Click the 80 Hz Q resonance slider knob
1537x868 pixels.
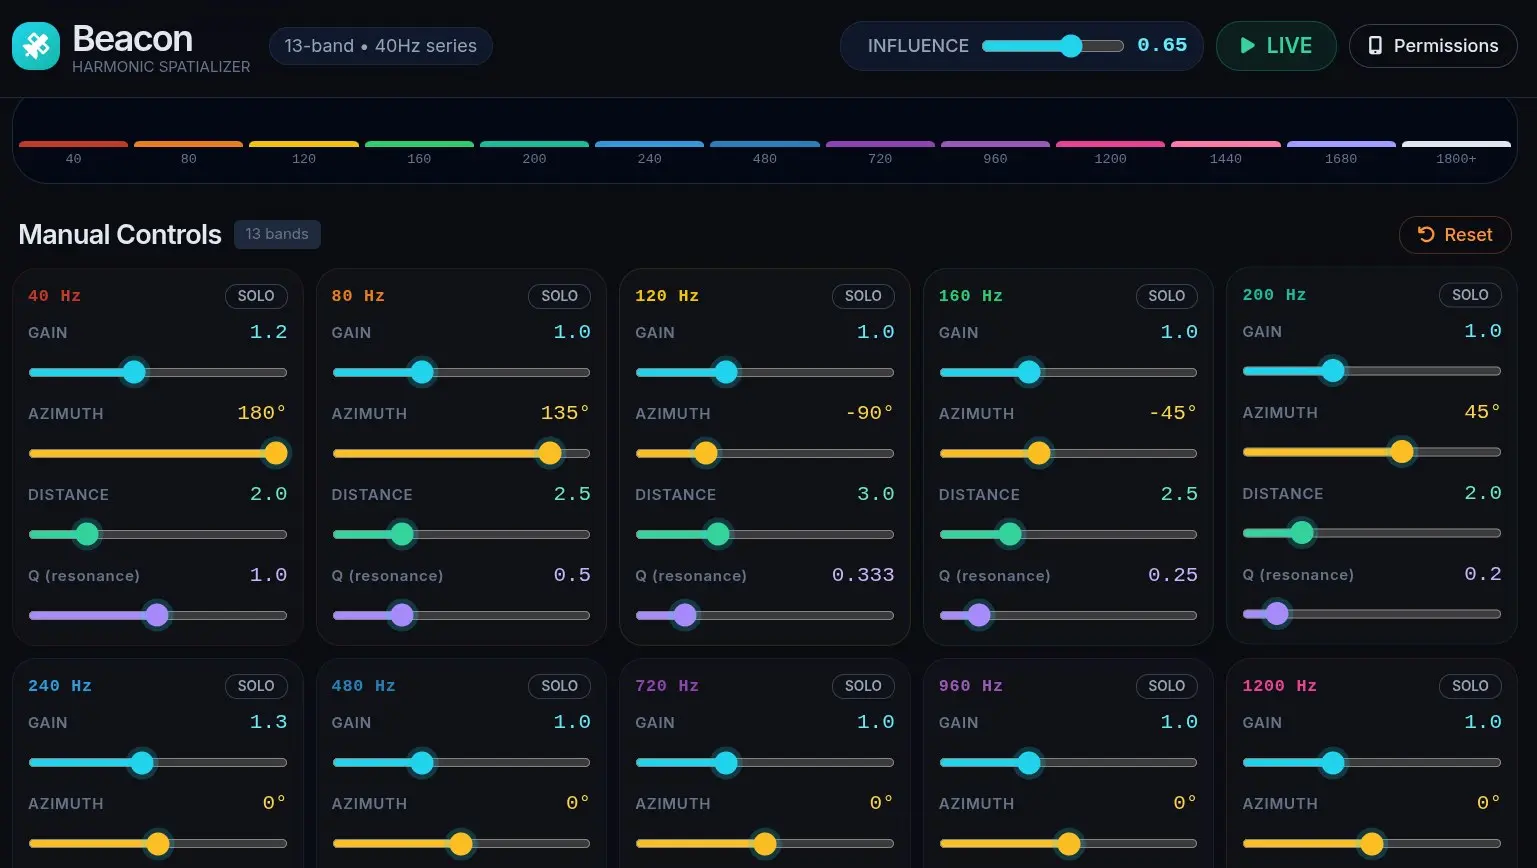coord(402,616)
